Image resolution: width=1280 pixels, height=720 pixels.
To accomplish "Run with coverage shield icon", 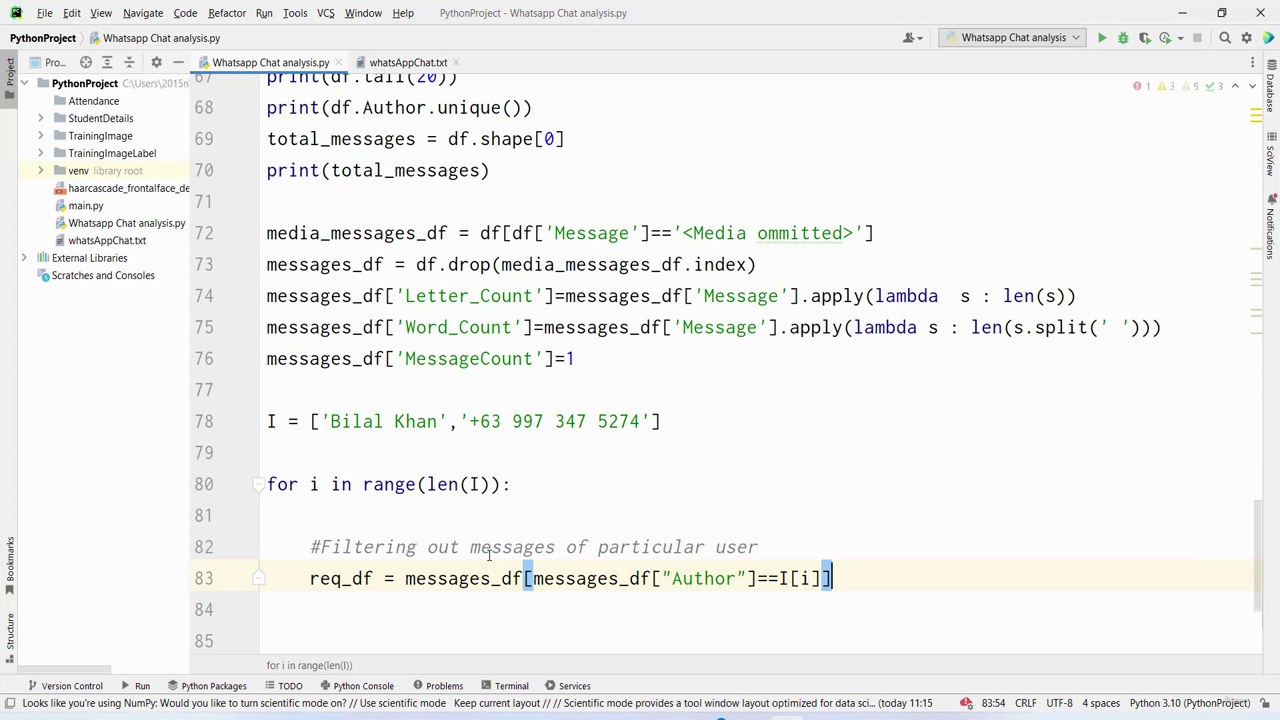I will tap(1145, 38).
